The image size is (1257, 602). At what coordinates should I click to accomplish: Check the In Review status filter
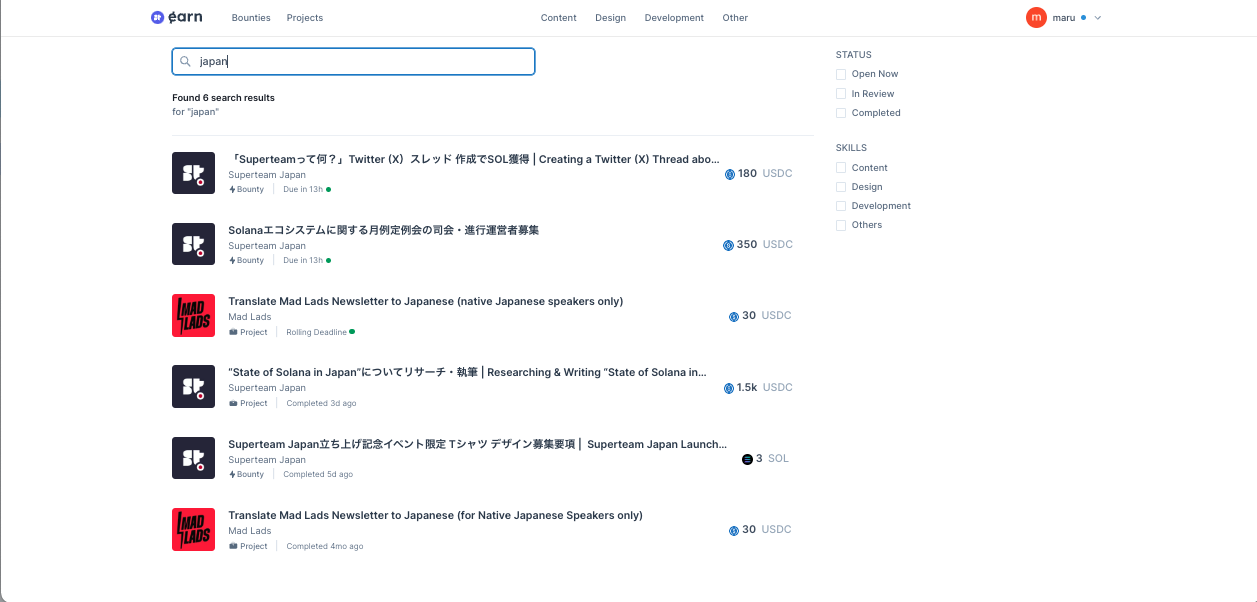841,93
